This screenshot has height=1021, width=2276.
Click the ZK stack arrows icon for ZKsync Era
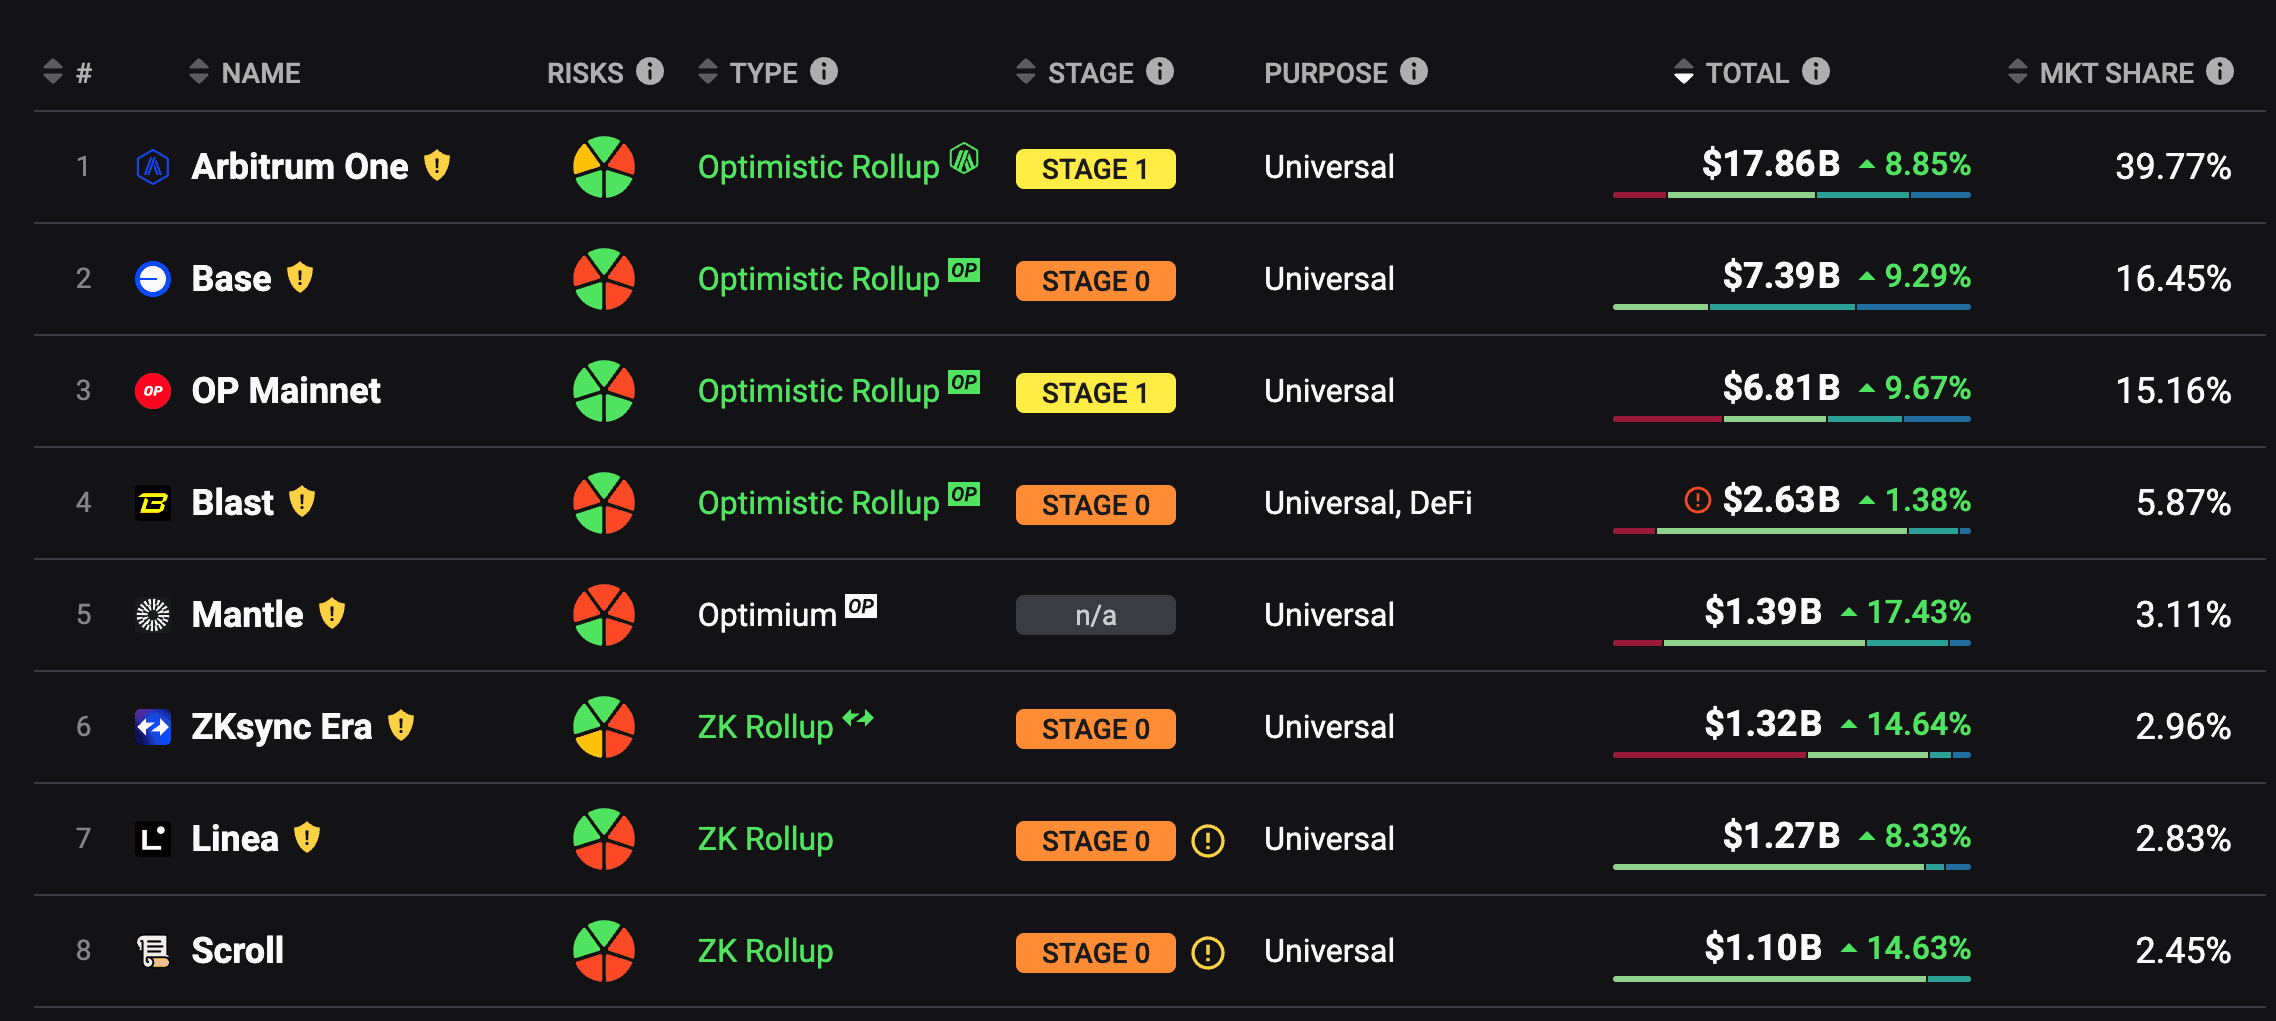pyautogui.click(x=858, y=717)
